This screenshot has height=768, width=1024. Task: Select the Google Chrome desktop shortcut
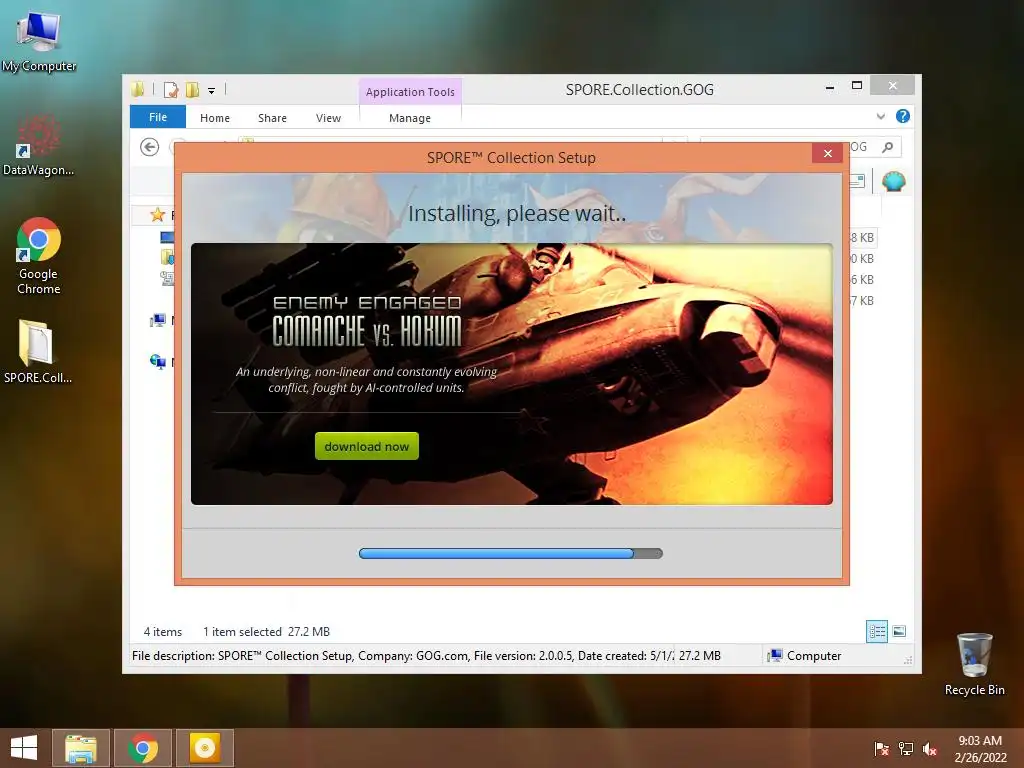coord(39,256)
